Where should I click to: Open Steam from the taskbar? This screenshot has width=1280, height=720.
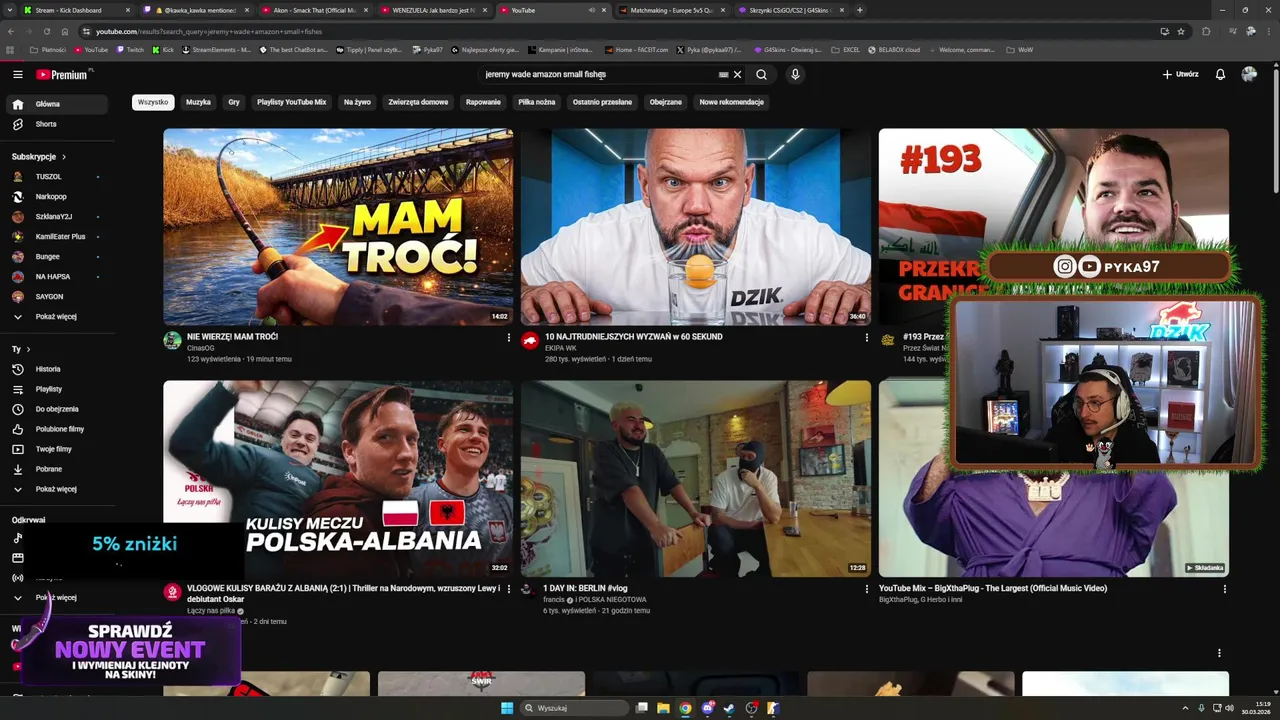point(730,708)
